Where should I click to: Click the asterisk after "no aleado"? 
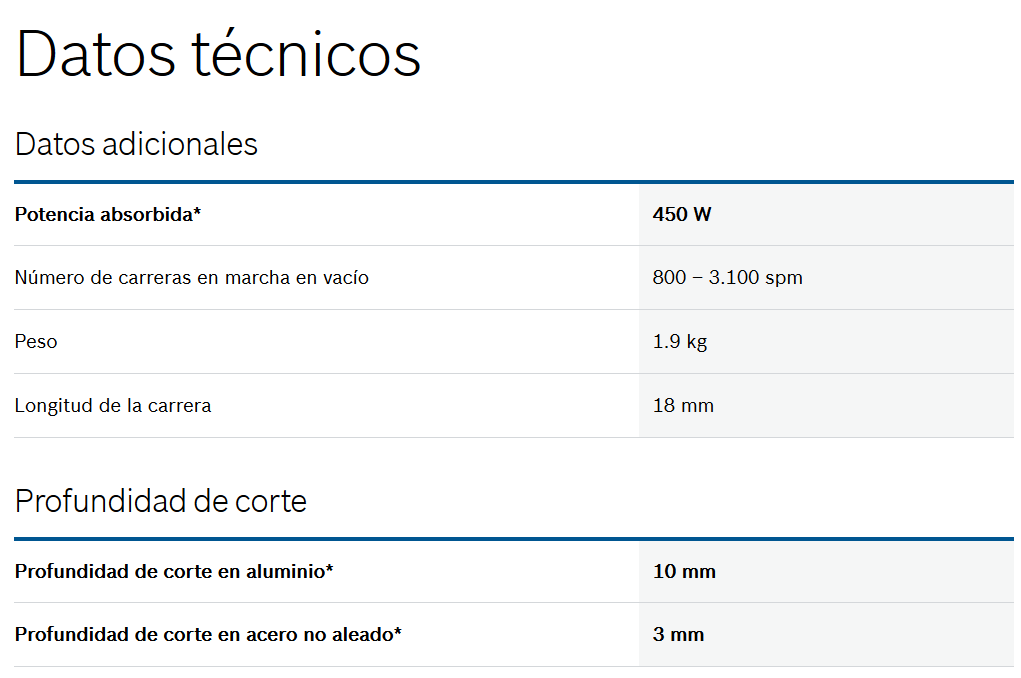click(398, 633)
